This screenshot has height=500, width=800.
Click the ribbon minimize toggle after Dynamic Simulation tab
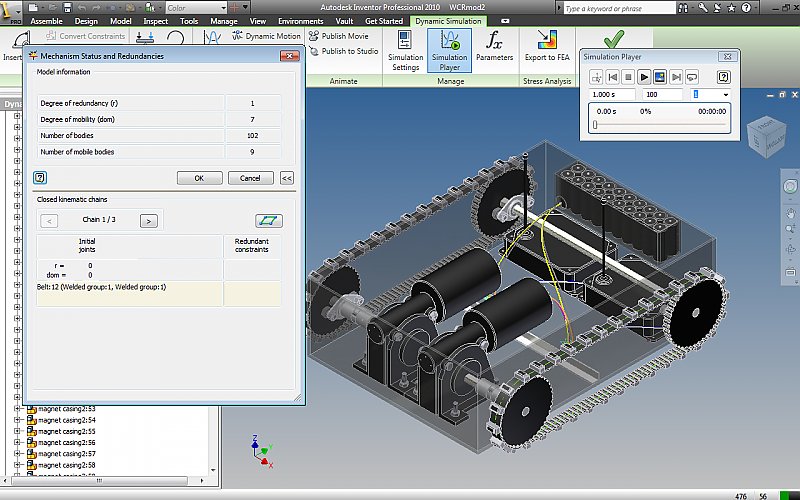pyautogui.click(x=505, y=21)
